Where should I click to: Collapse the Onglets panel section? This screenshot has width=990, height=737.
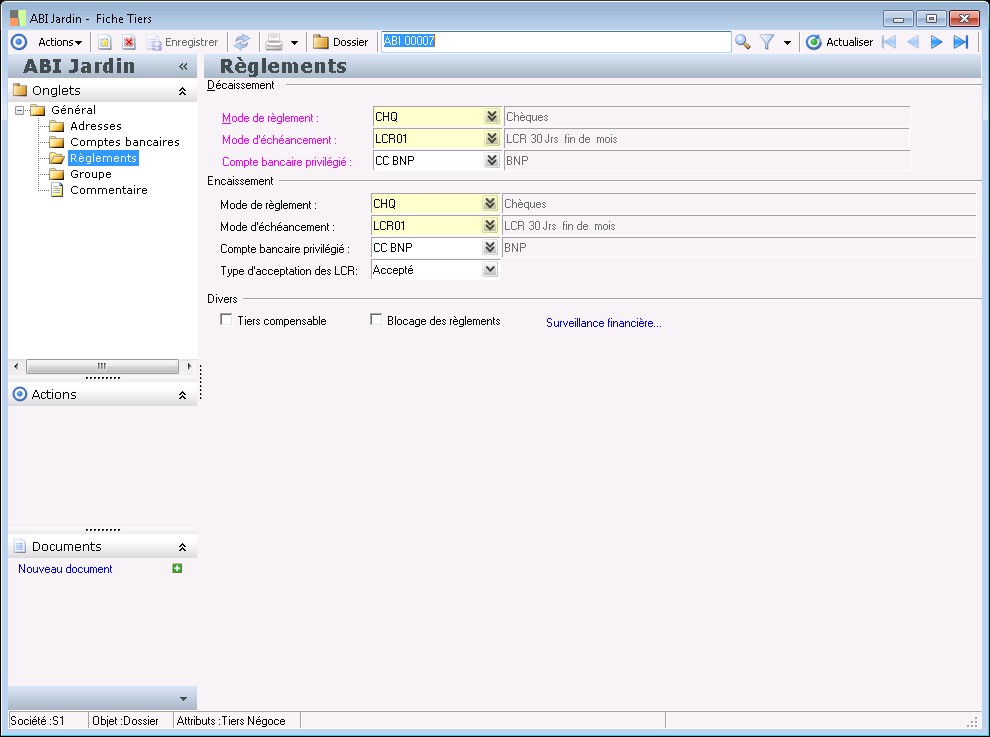182,91
